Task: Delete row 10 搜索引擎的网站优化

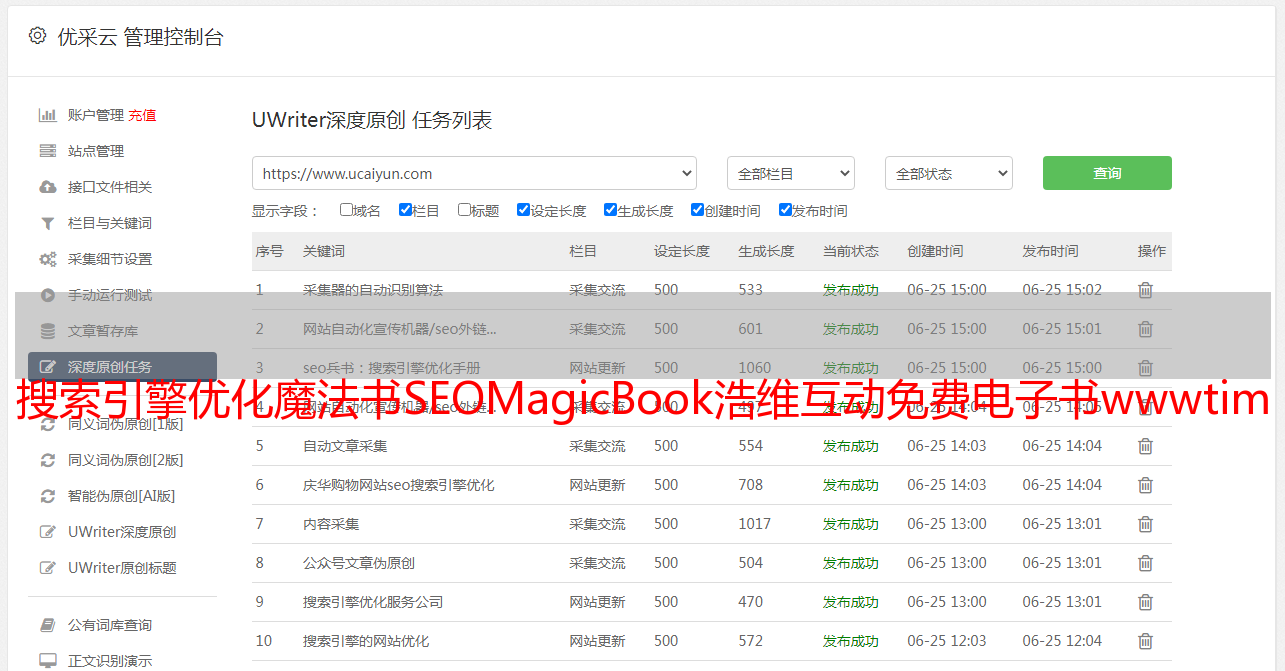Action: [1146, 641]
